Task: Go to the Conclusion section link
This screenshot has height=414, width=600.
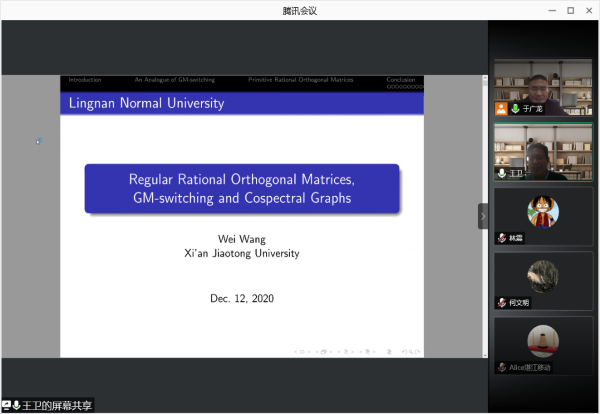Action: click(400, 79)
